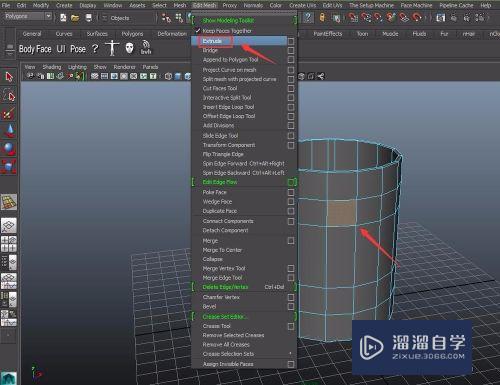Click the Open scene folder icon
The image size is (500, 385).
pos(75,18)
